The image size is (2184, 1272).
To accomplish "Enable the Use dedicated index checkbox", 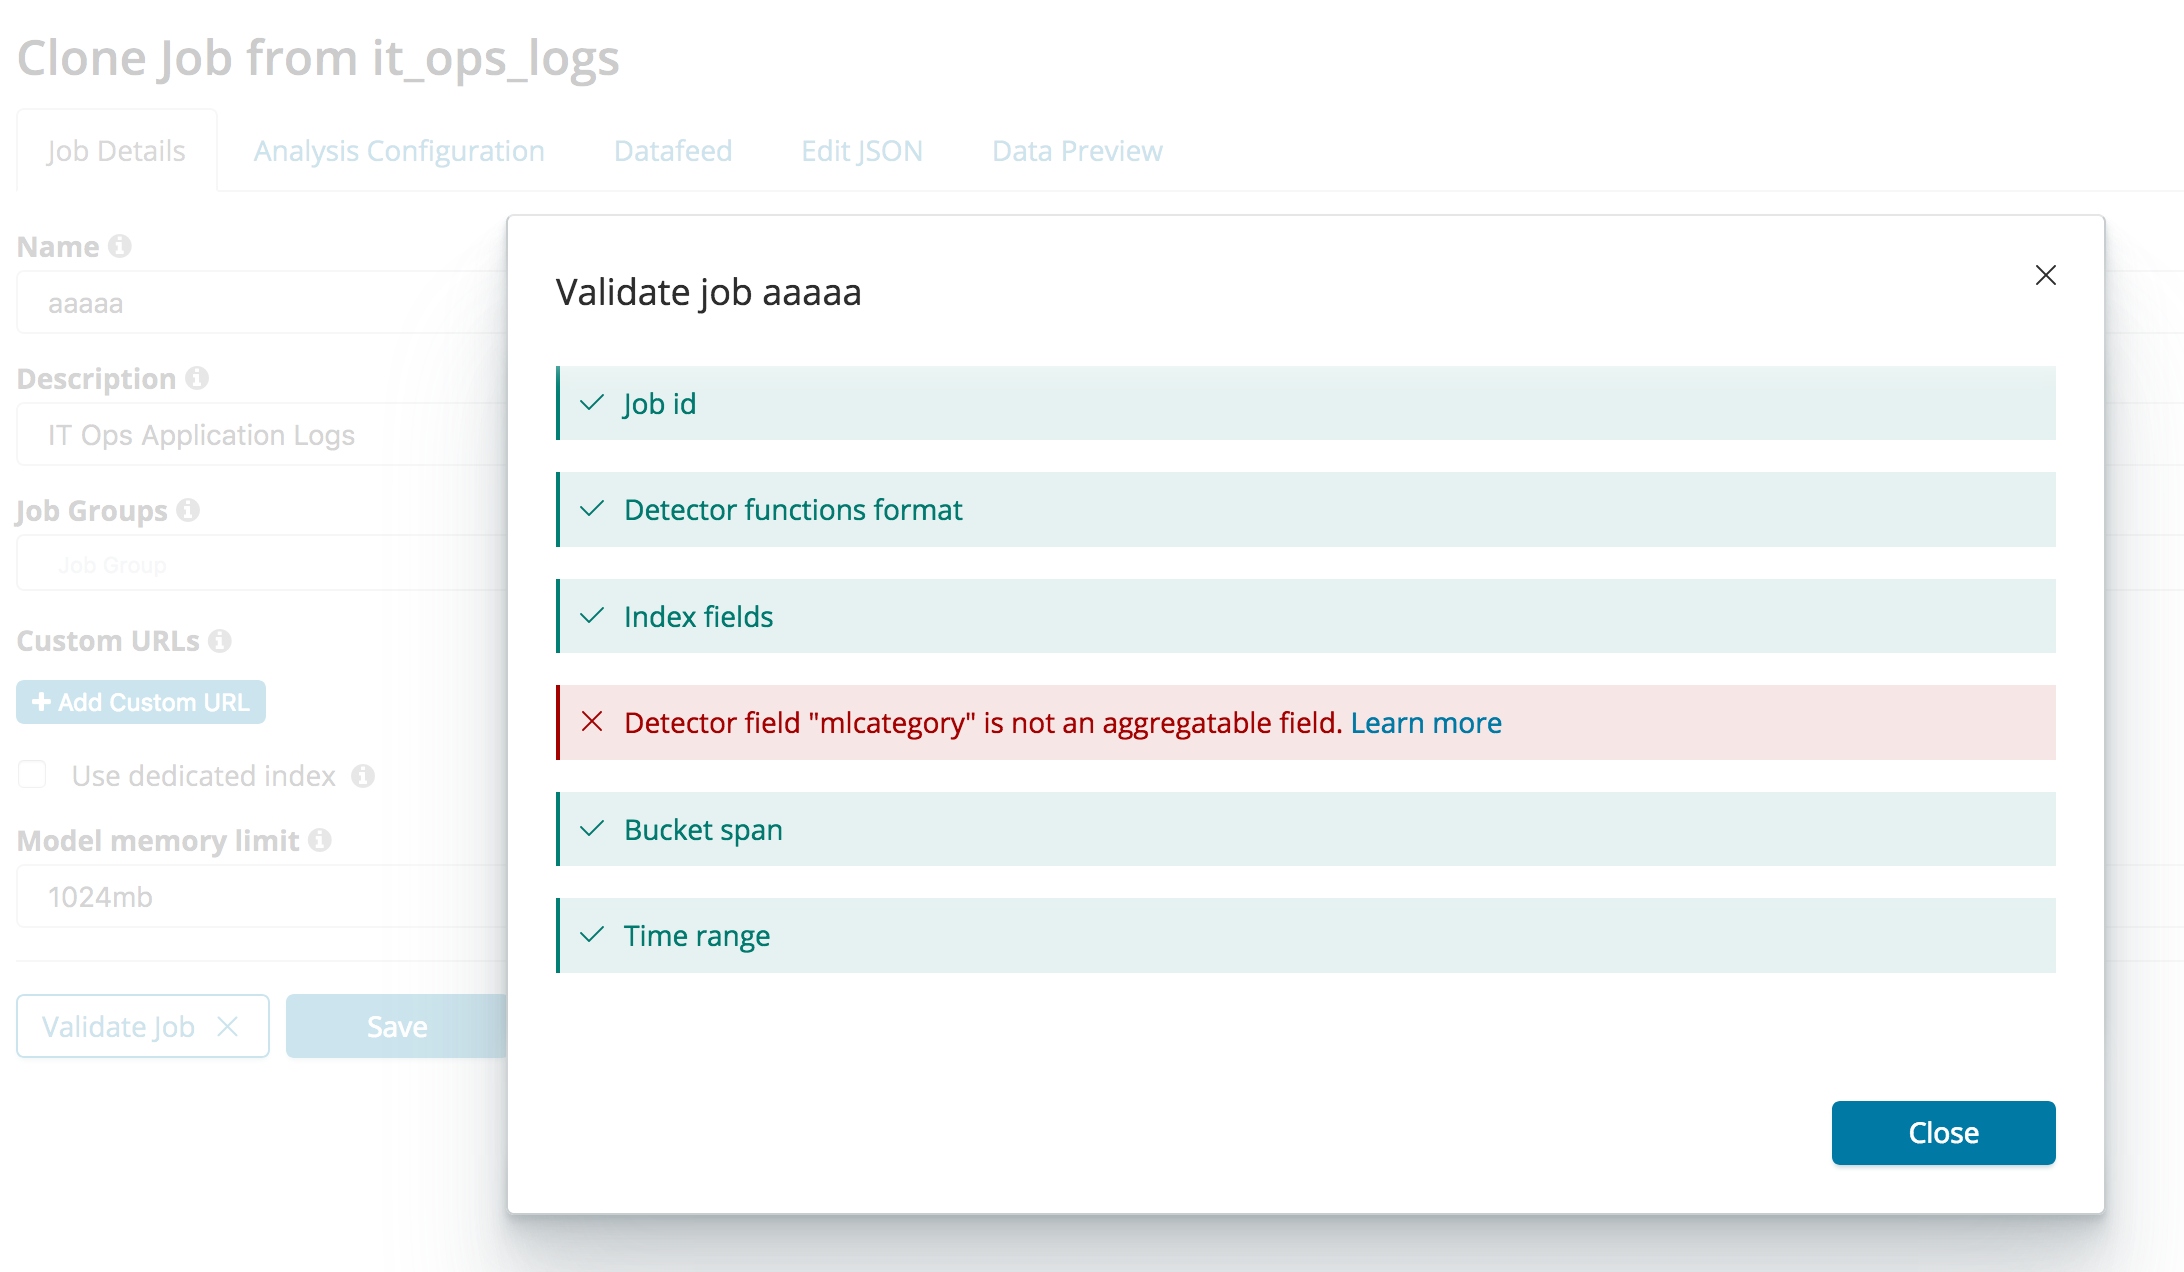I will pos(33,774).
